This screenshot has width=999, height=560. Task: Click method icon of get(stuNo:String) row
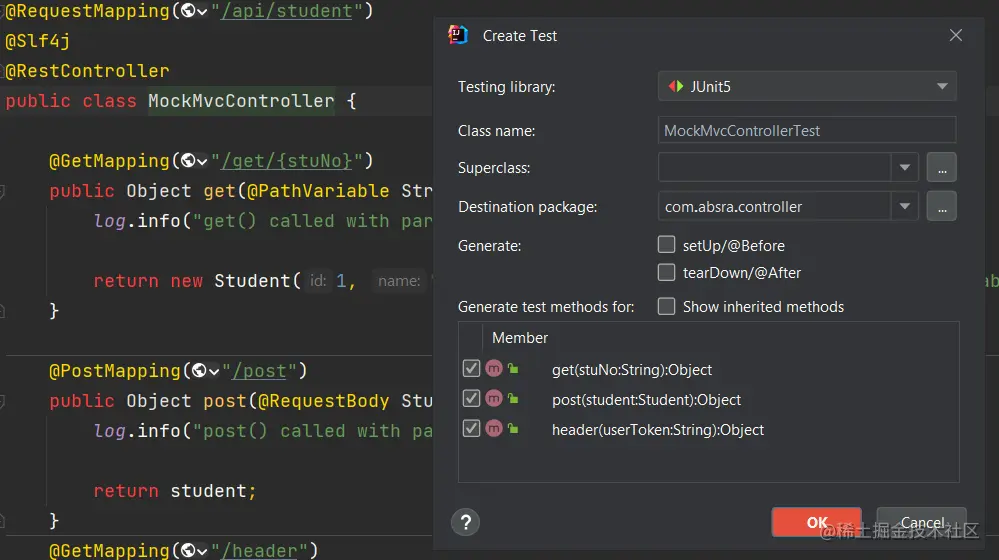click(494, 368)
